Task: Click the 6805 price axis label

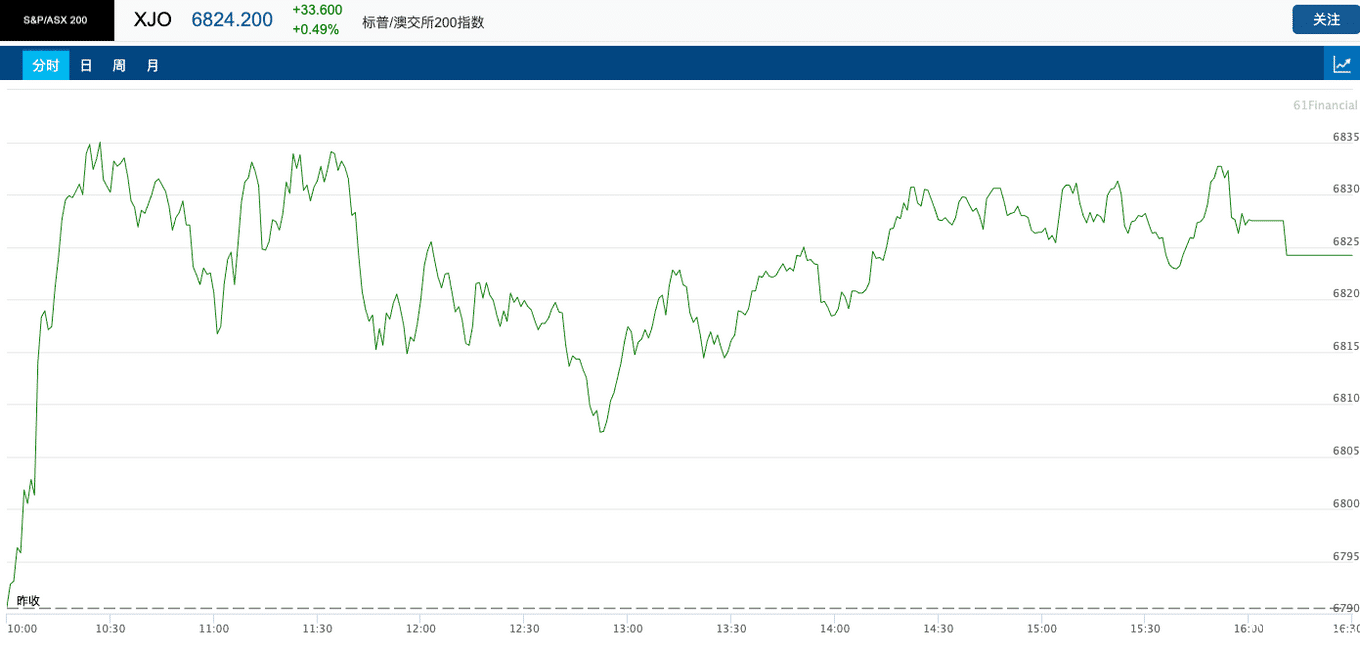Action: point(1345,451)
